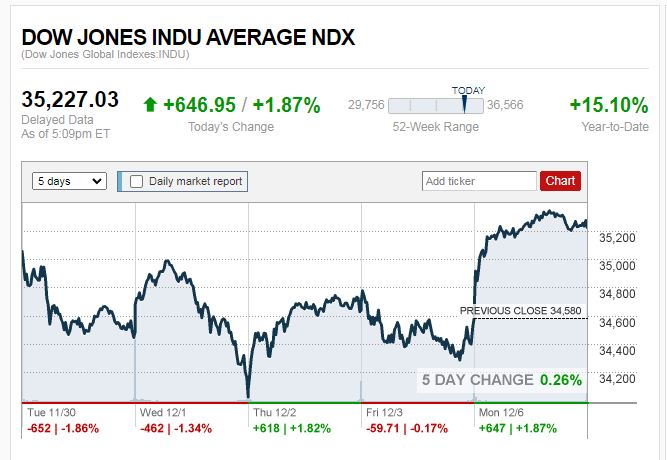Viewport: 667px width, 460px height.
Task: Toggle the Daily market report checkbox
Action: click(x=136, y=181)
